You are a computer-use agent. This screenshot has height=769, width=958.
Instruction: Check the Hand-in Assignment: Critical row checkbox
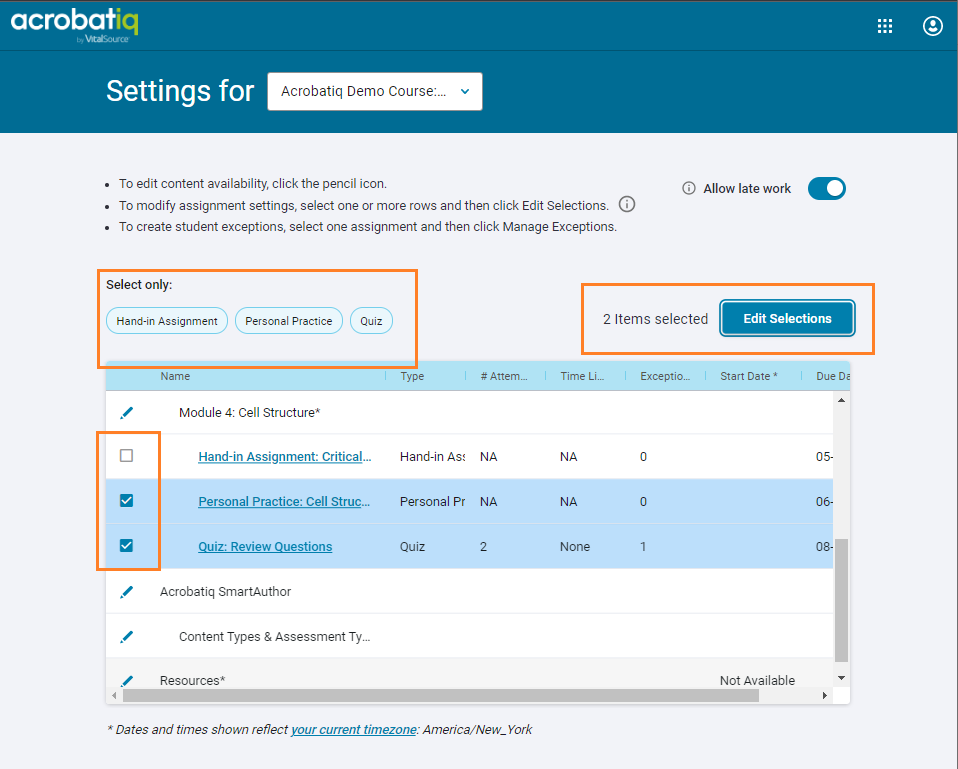tap(126, 456)
